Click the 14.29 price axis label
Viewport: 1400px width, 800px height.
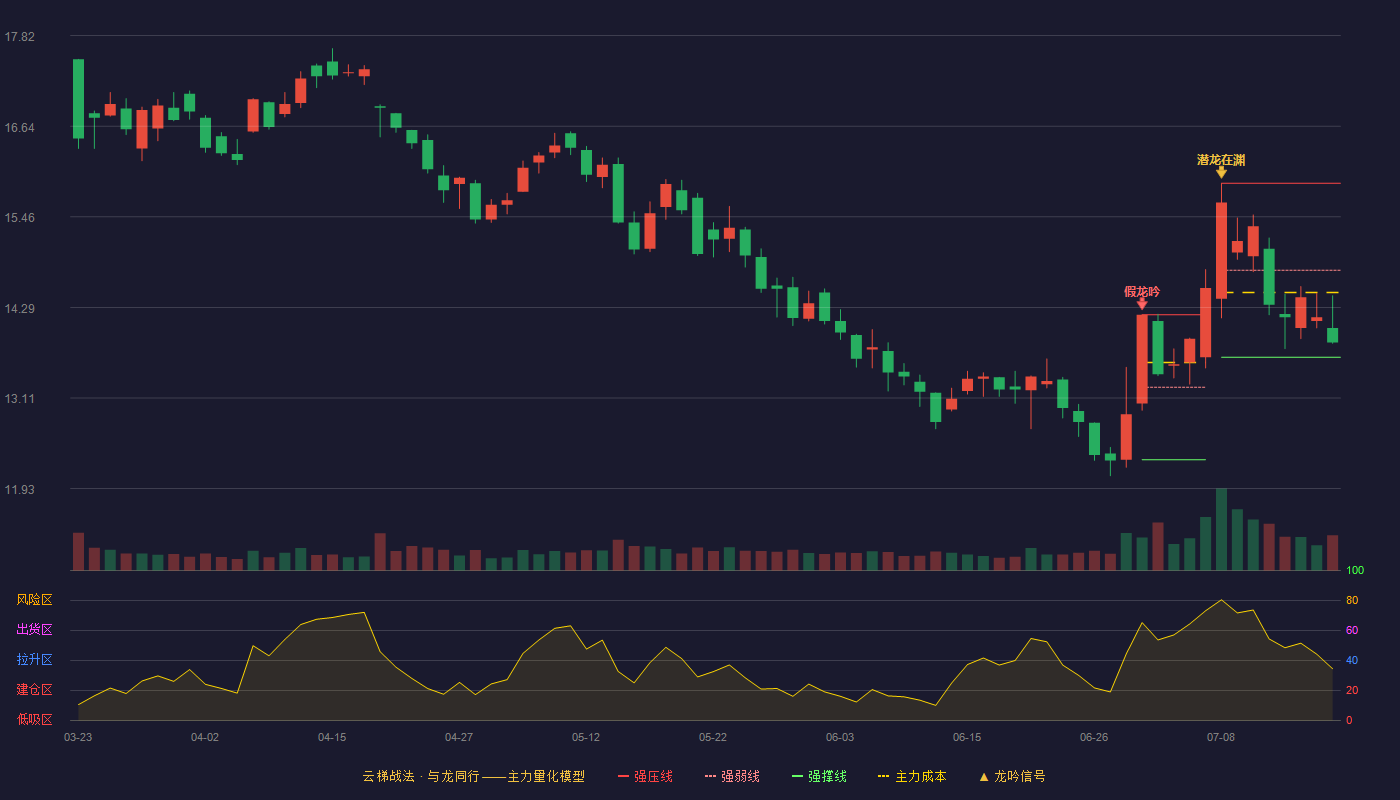pyautogui.click(x=19, y=308)
